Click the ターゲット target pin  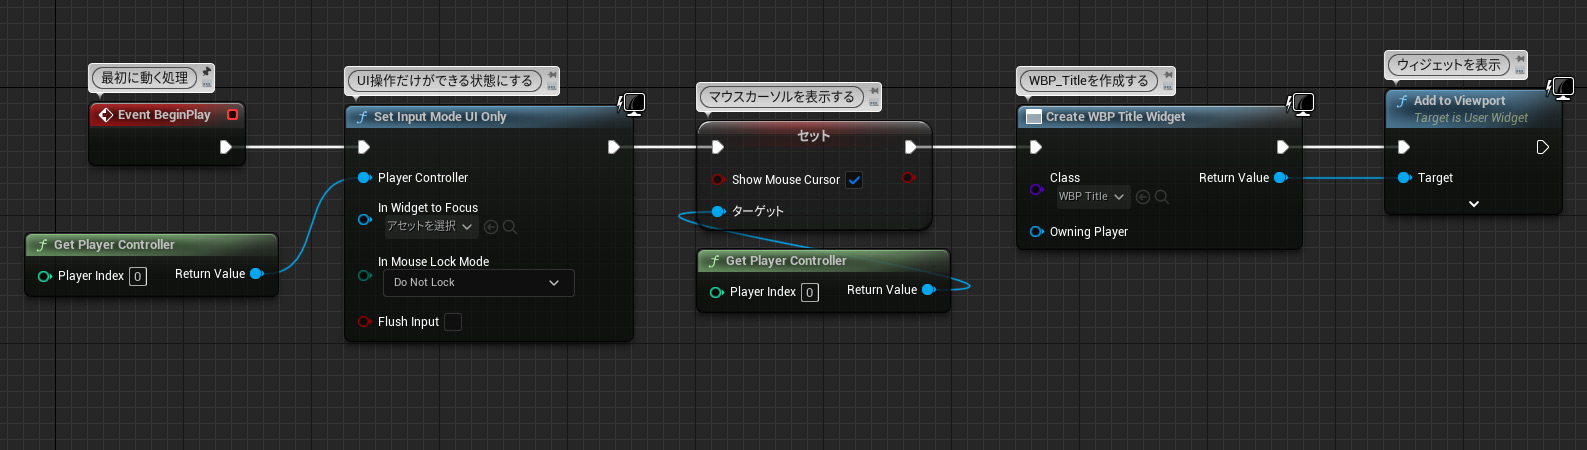(x=717, y=211)
